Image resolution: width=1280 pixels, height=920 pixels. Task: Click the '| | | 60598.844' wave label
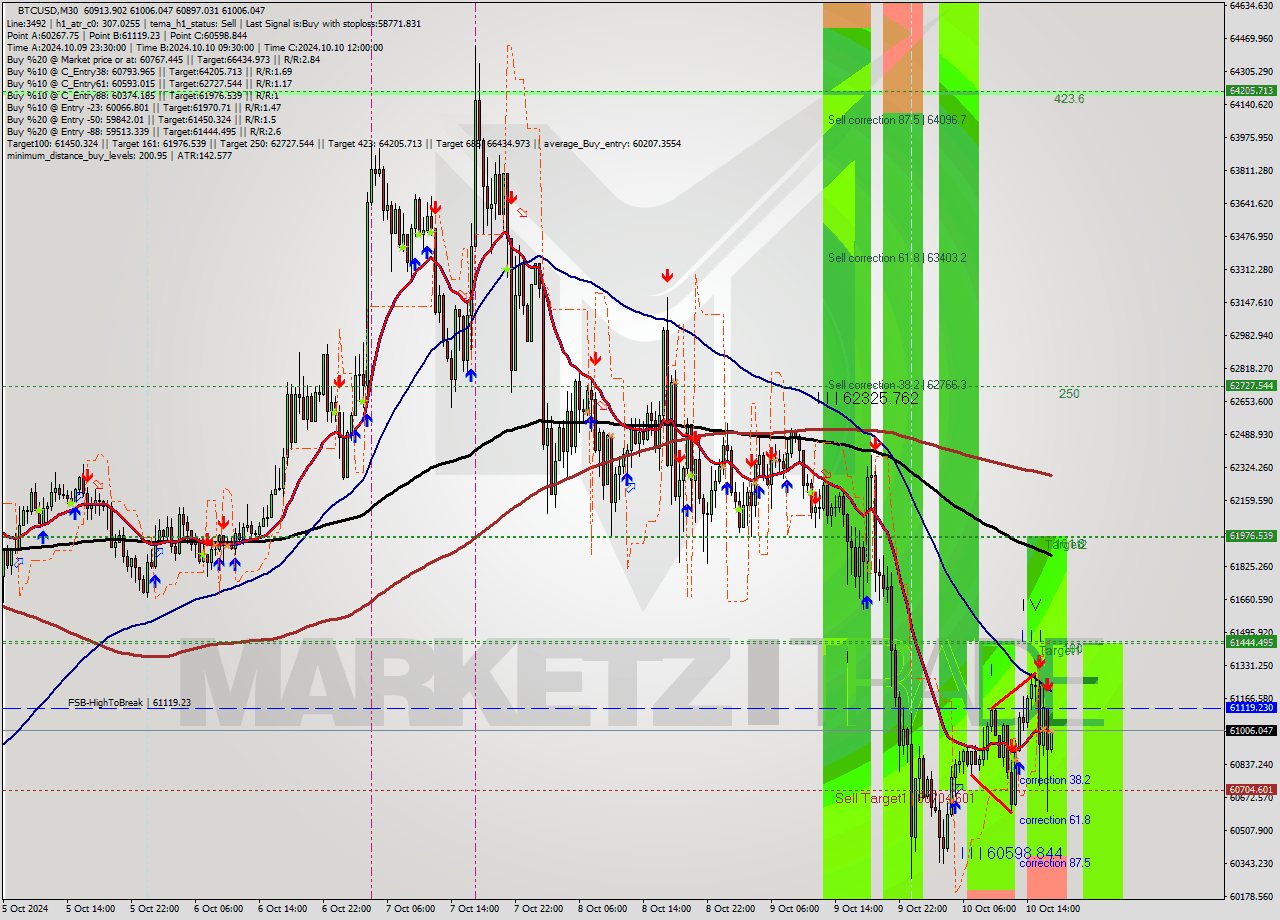coord(1011,853)
